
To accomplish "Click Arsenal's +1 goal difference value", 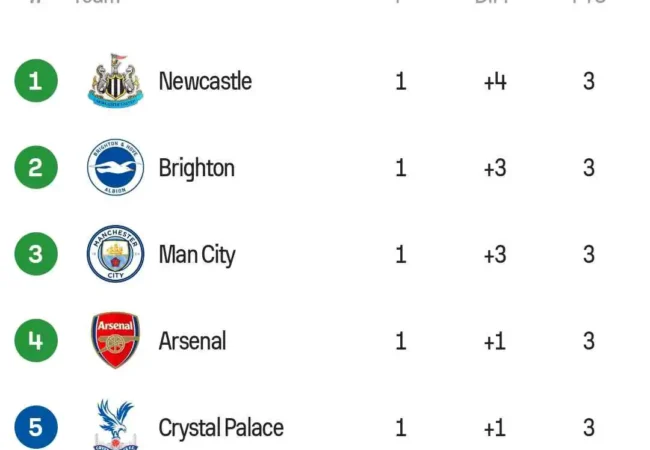I will tap(495, 341).
